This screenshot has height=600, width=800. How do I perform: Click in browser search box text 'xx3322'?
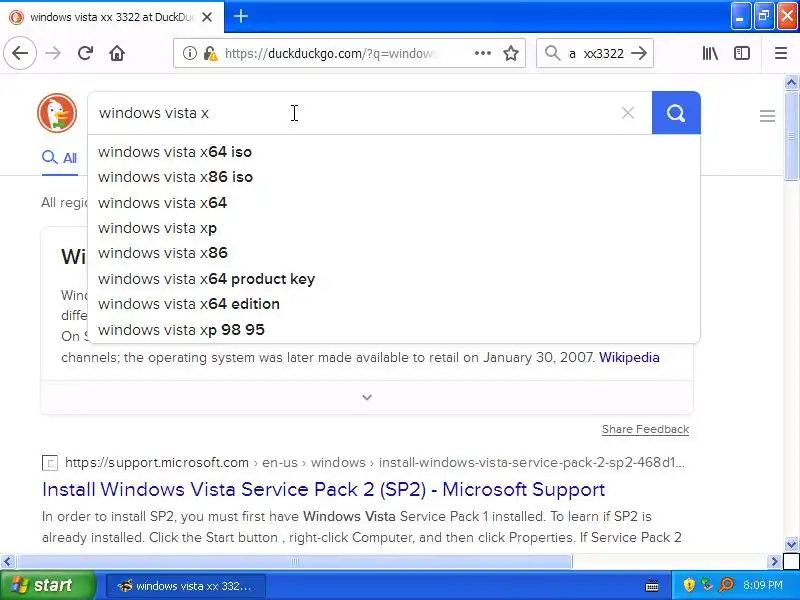point(604,54)
